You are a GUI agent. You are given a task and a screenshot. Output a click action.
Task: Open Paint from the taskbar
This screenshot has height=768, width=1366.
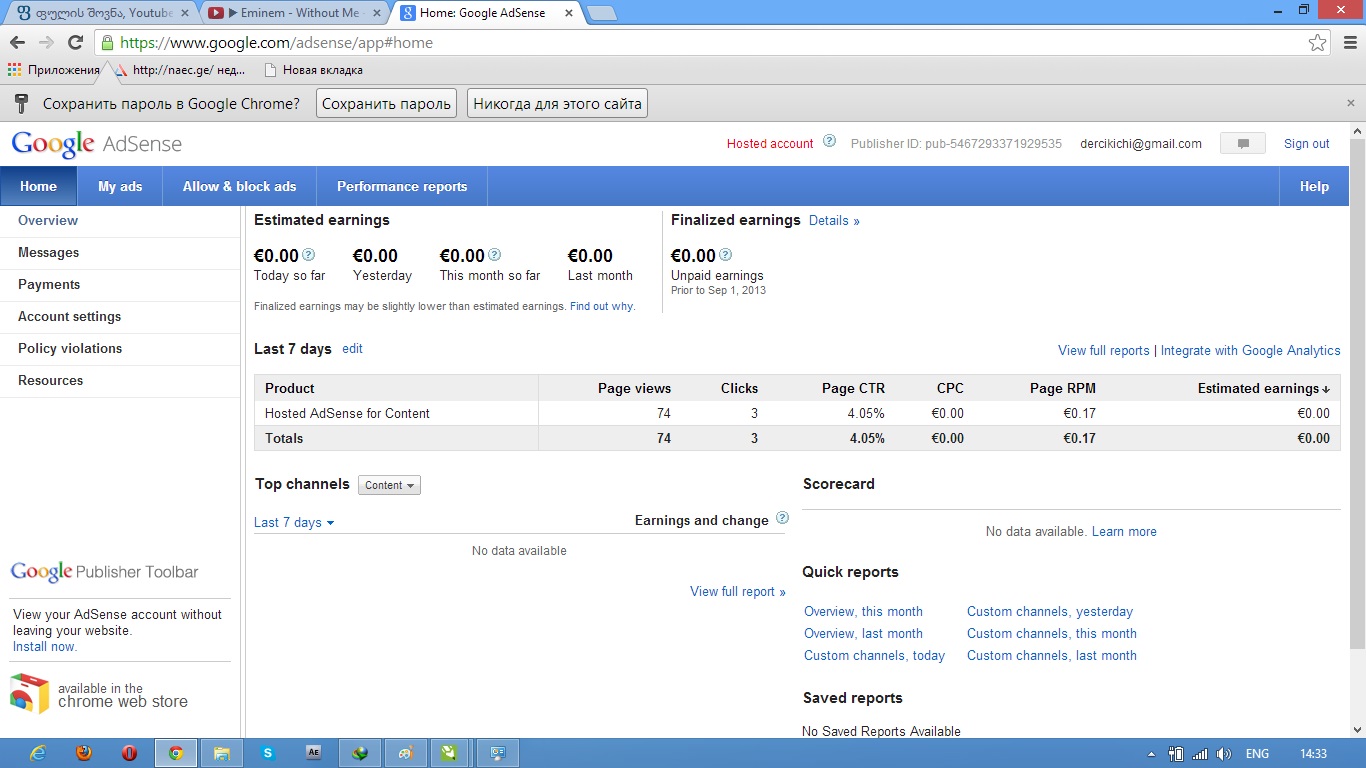coord(405,753)
